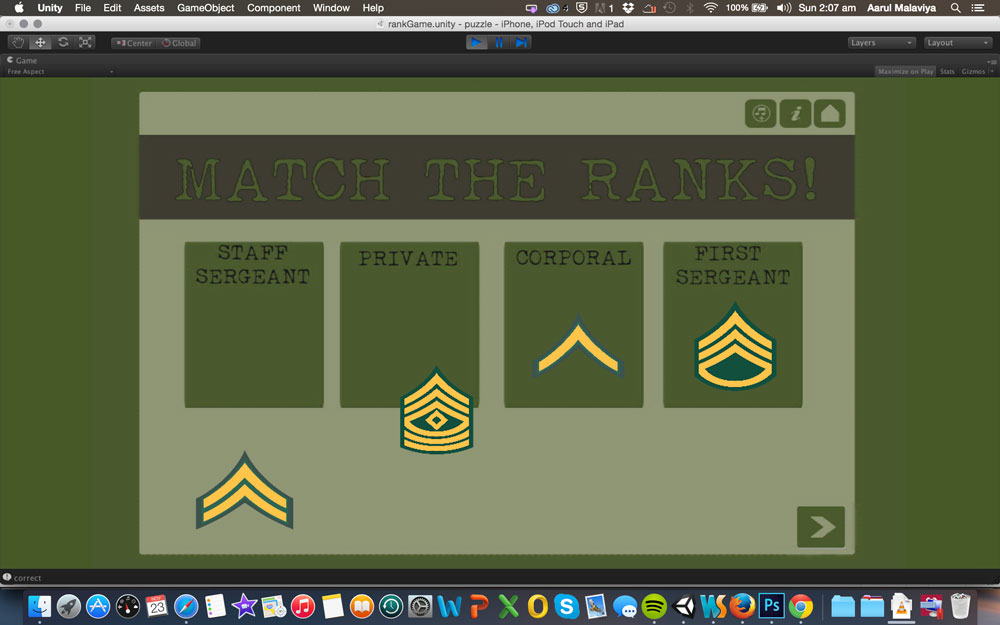
Task: Toggle Maximize on Play
Action: tap(905, 72)
